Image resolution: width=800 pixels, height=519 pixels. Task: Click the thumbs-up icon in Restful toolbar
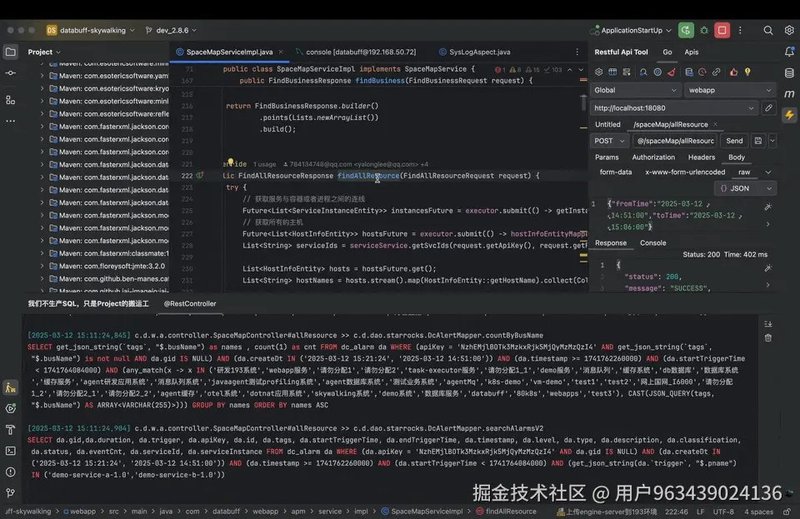(734, 72)
